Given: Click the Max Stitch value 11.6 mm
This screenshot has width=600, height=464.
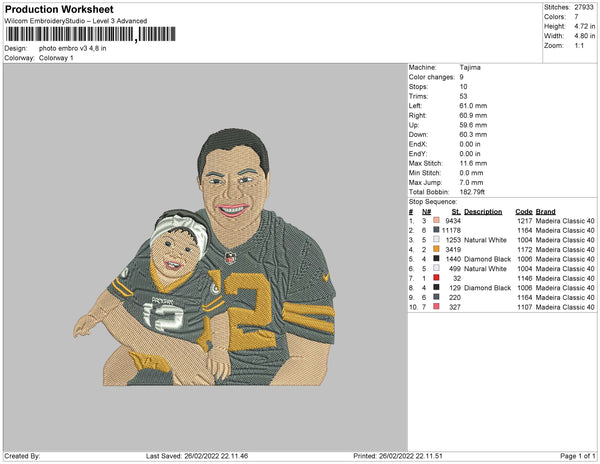Looking at the screenshot, I should pyautogui.click(x=473, y=163).
